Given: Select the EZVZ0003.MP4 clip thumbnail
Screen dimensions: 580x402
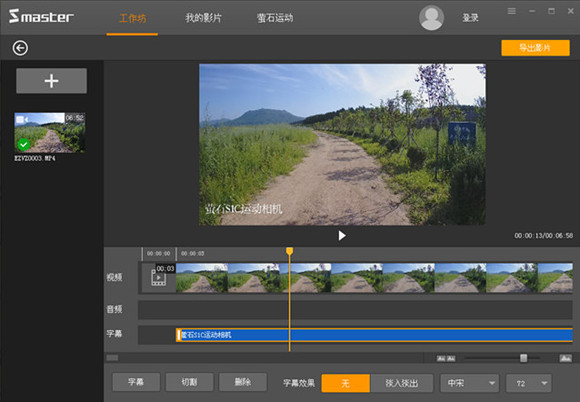Looking at the screenshot, I should click(x=50, y=133).
